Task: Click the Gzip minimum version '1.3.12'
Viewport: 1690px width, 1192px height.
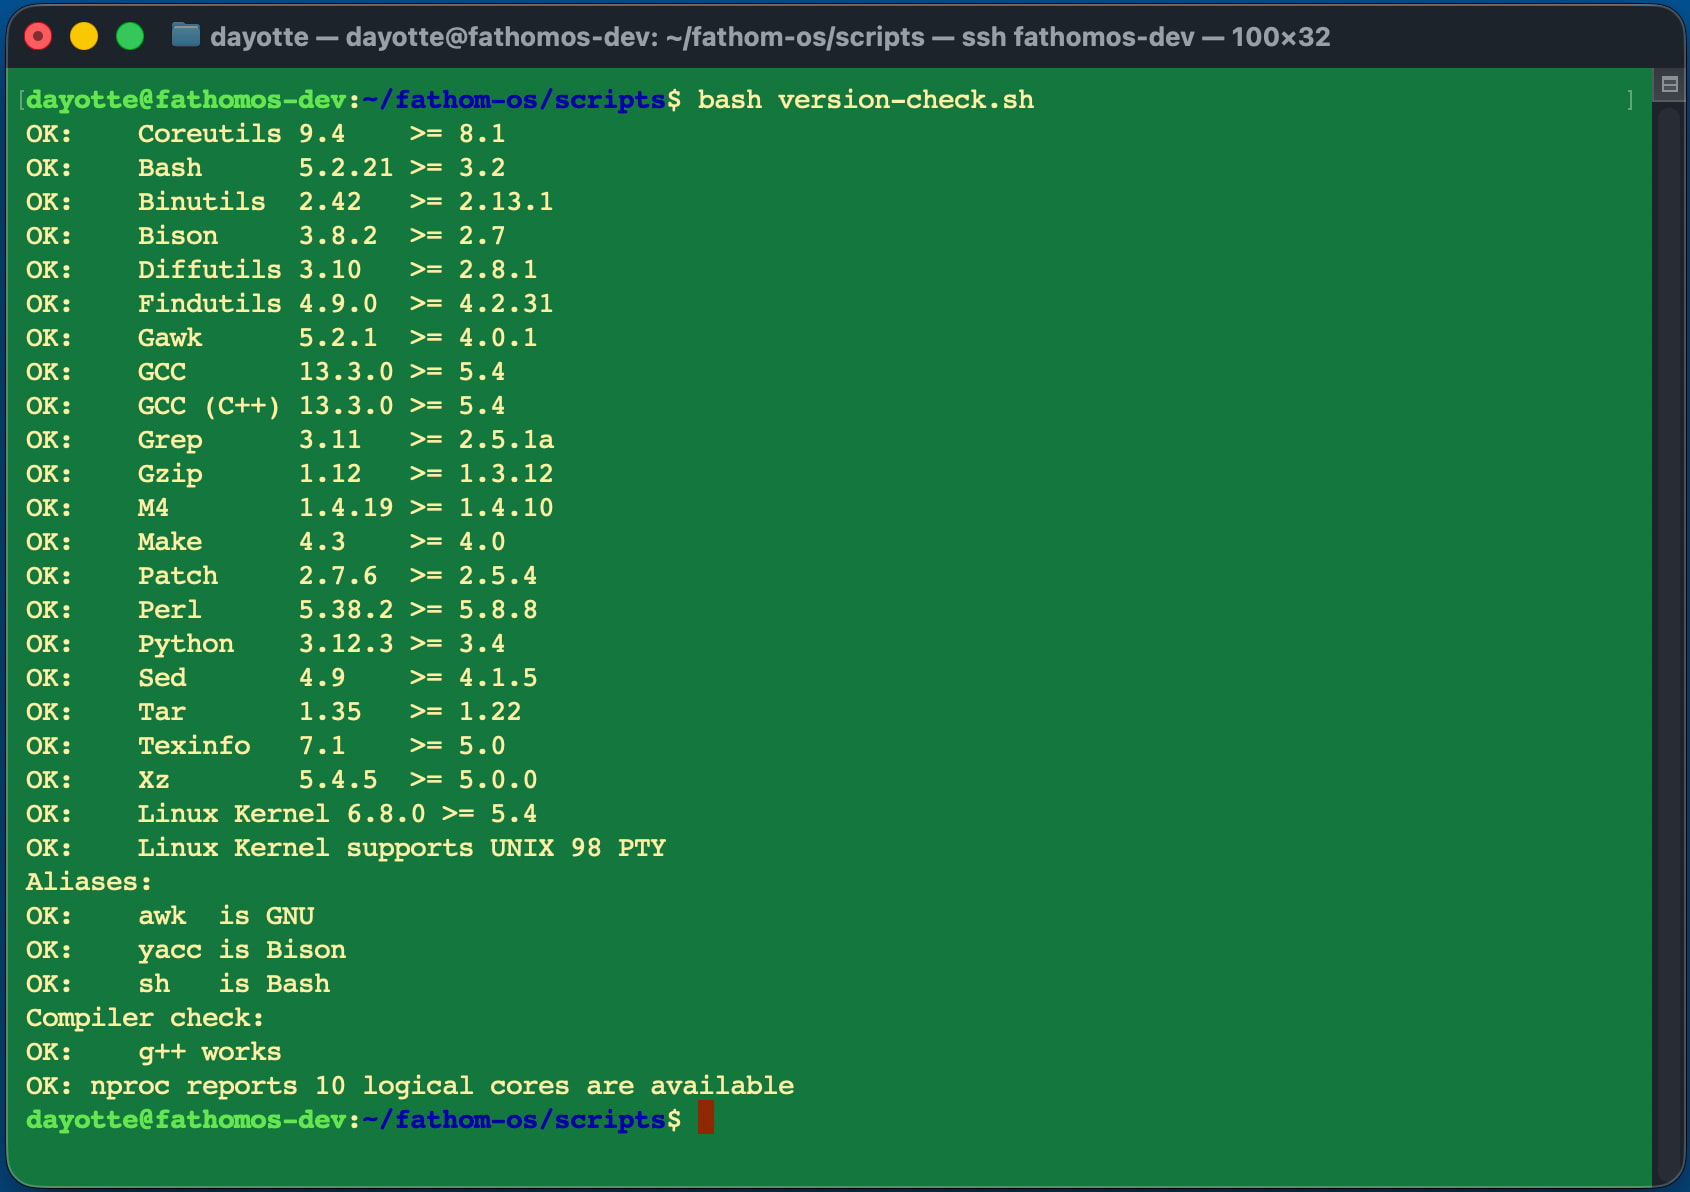Action: [x=506, y=474]
